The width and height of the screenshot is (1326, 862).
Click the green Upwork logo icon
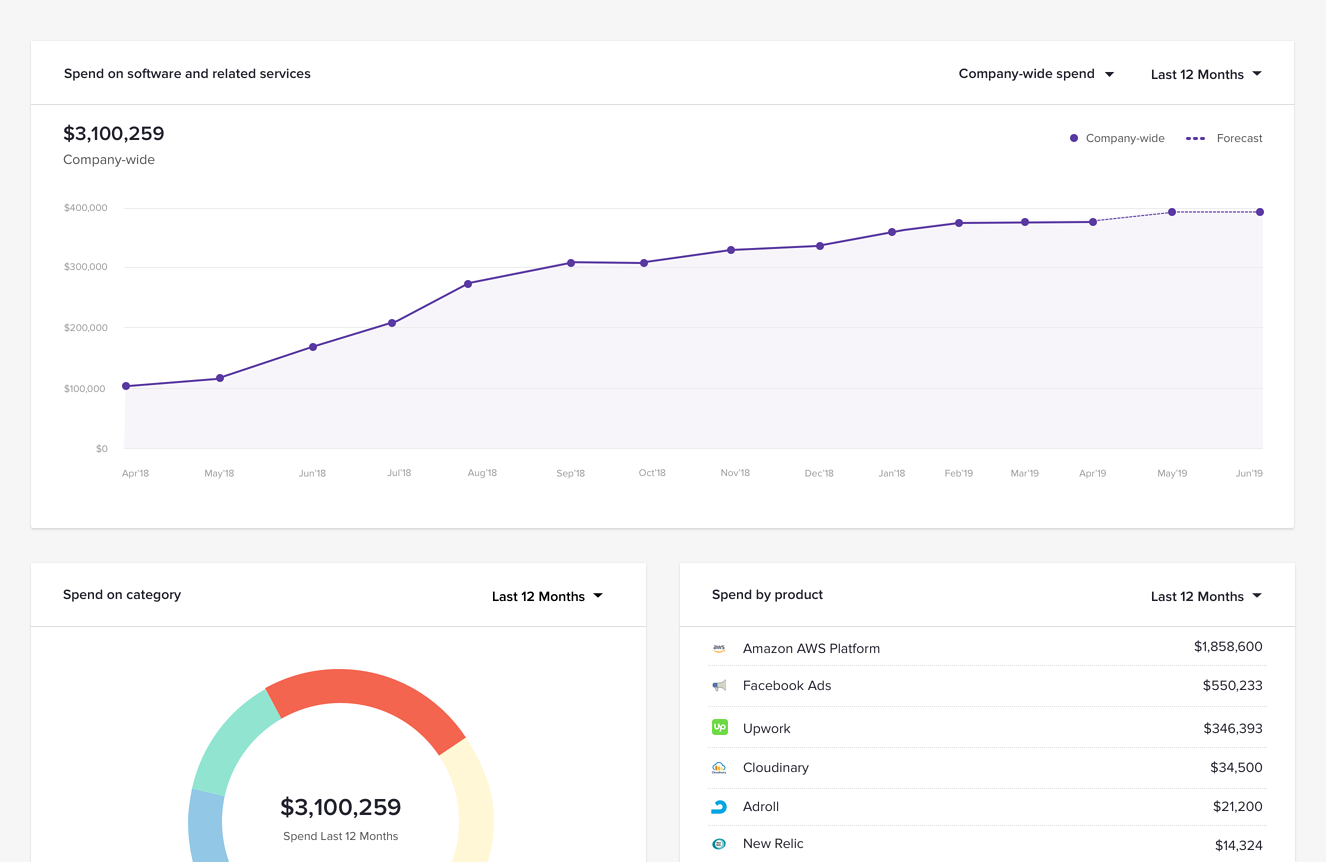pos(719,728)
